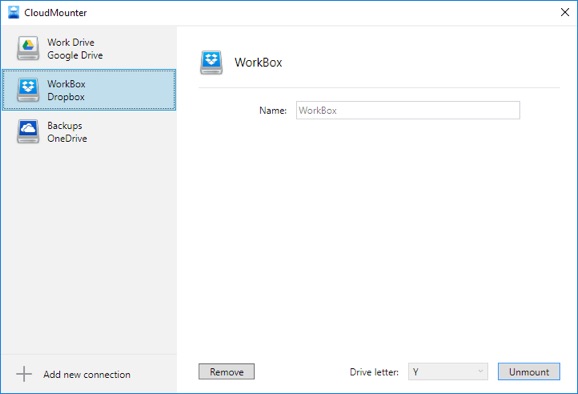Click the Drive letter dropdown arrow
Image resolution: width=578 pixels, height=394 pixels.
(x=480, y=372)
